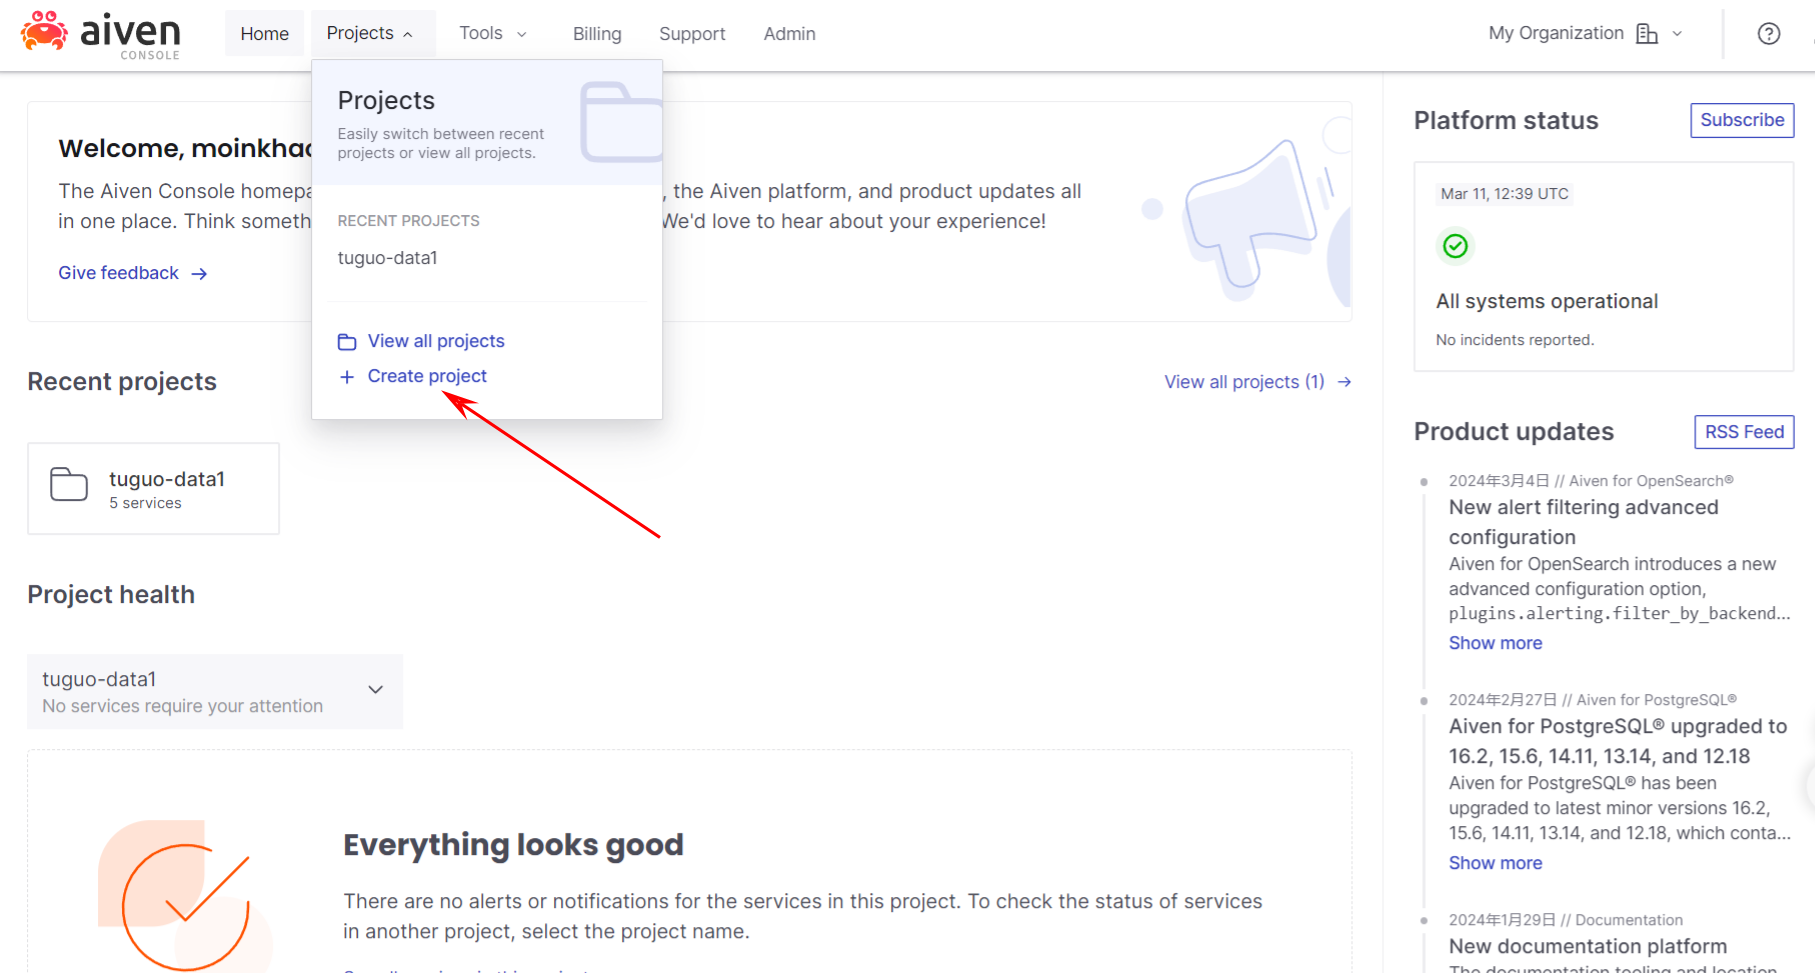
Task: Click the green all systems operational checkmark
Action: tap(1455, 246)
